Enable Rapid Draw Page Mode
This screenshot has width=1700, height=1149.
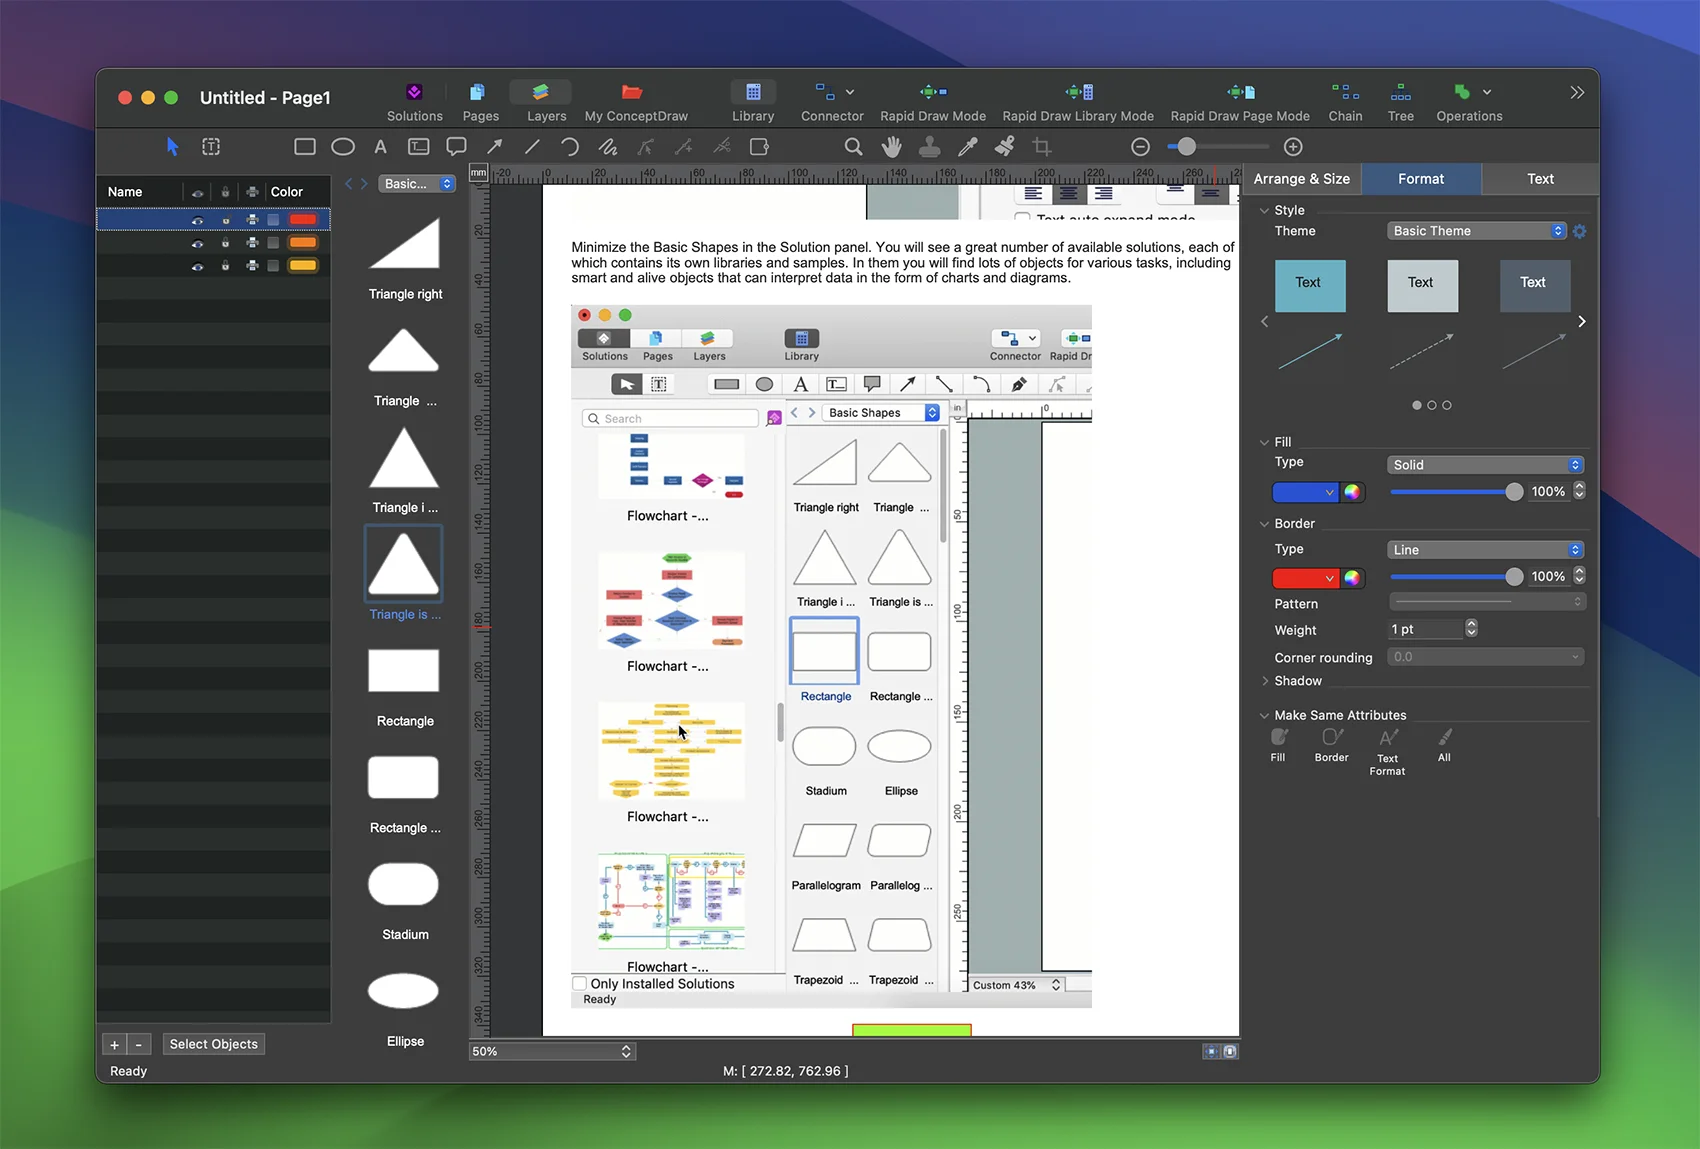(x=1240, y=102)
